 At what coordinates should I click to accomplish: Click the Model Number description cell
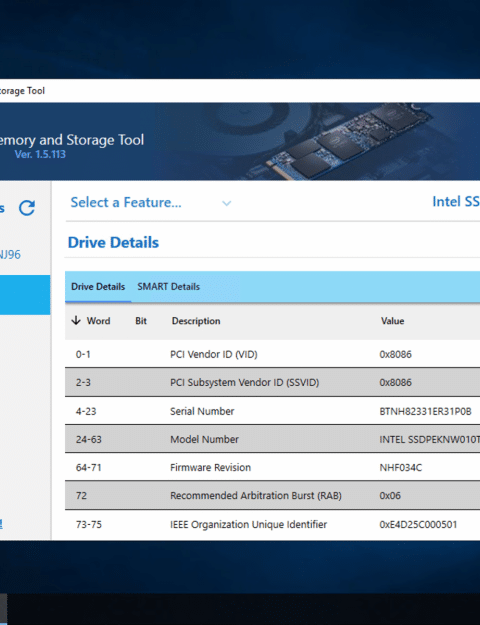(205, 439)
